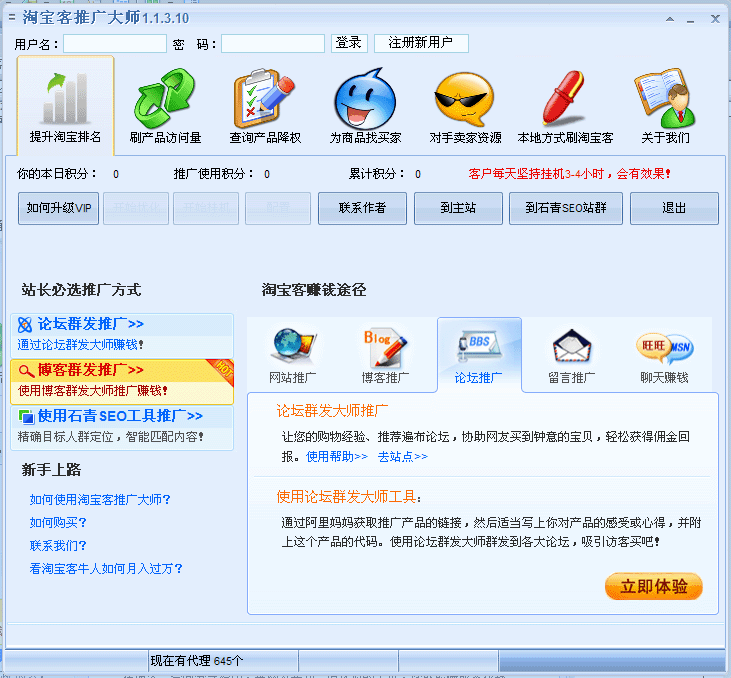731x678 pixels.
Task: Open the 博客群发推广>> link
Action: pyautogui.click(x=90, y=370)
